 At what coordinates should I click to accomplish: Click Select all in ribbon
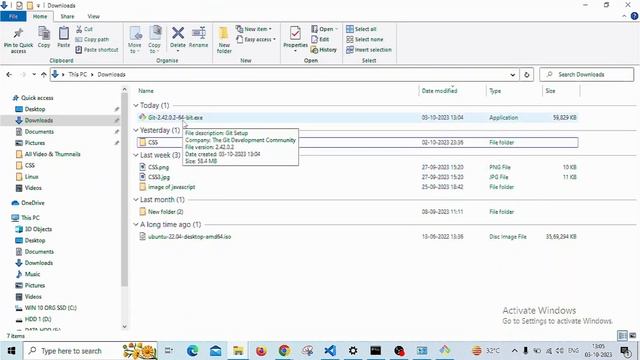(x=361, y=29)
